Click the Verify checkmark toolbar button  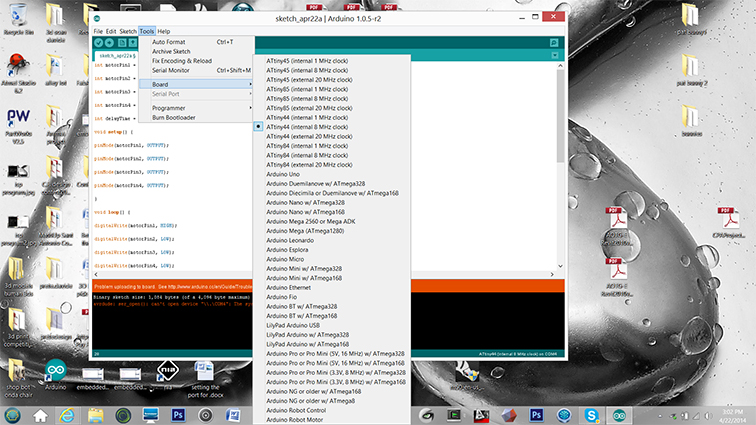tap(98, 43)
